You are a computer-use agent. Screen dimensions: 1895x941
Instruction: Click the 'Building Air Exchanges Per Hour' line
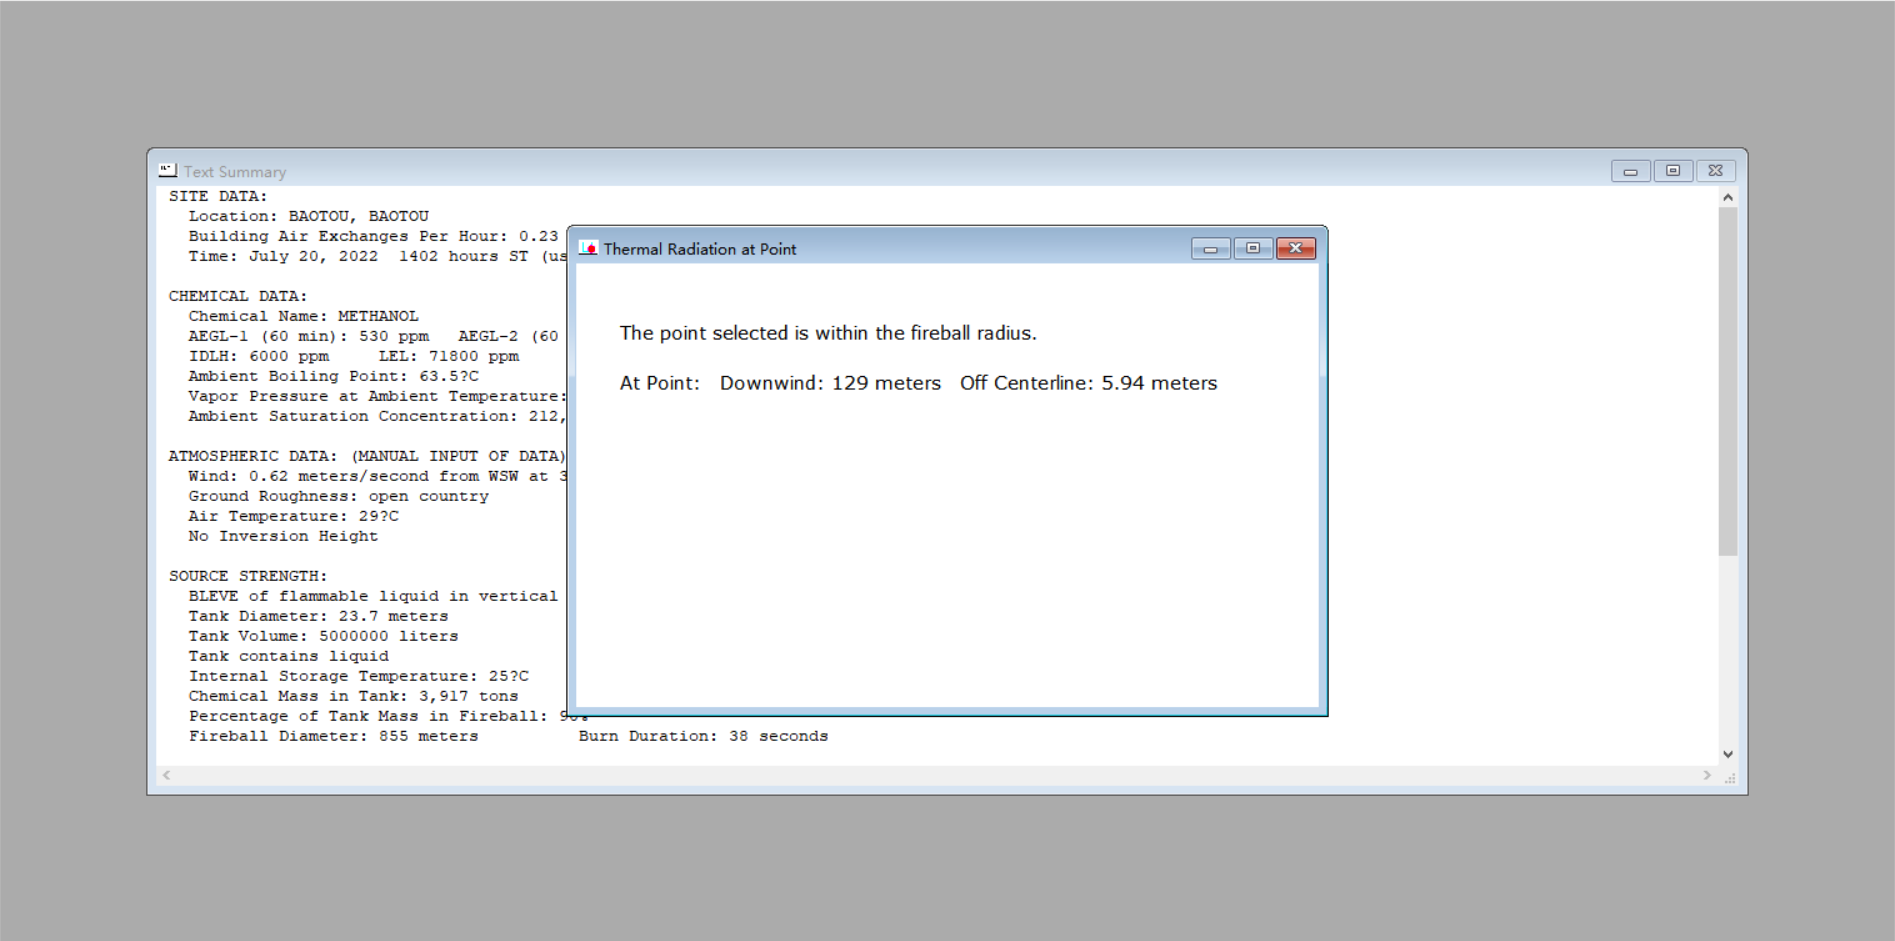tap(373, 236)
